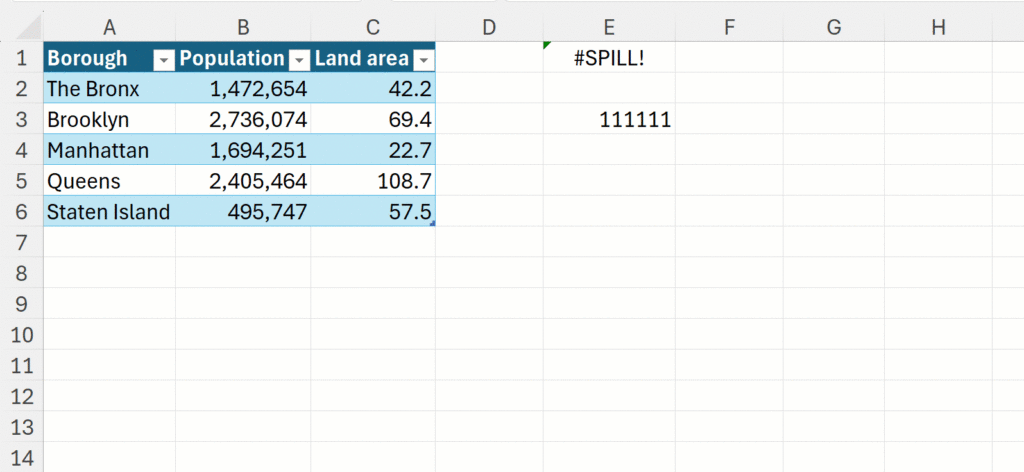Select row 7 header

coord(22,242)
